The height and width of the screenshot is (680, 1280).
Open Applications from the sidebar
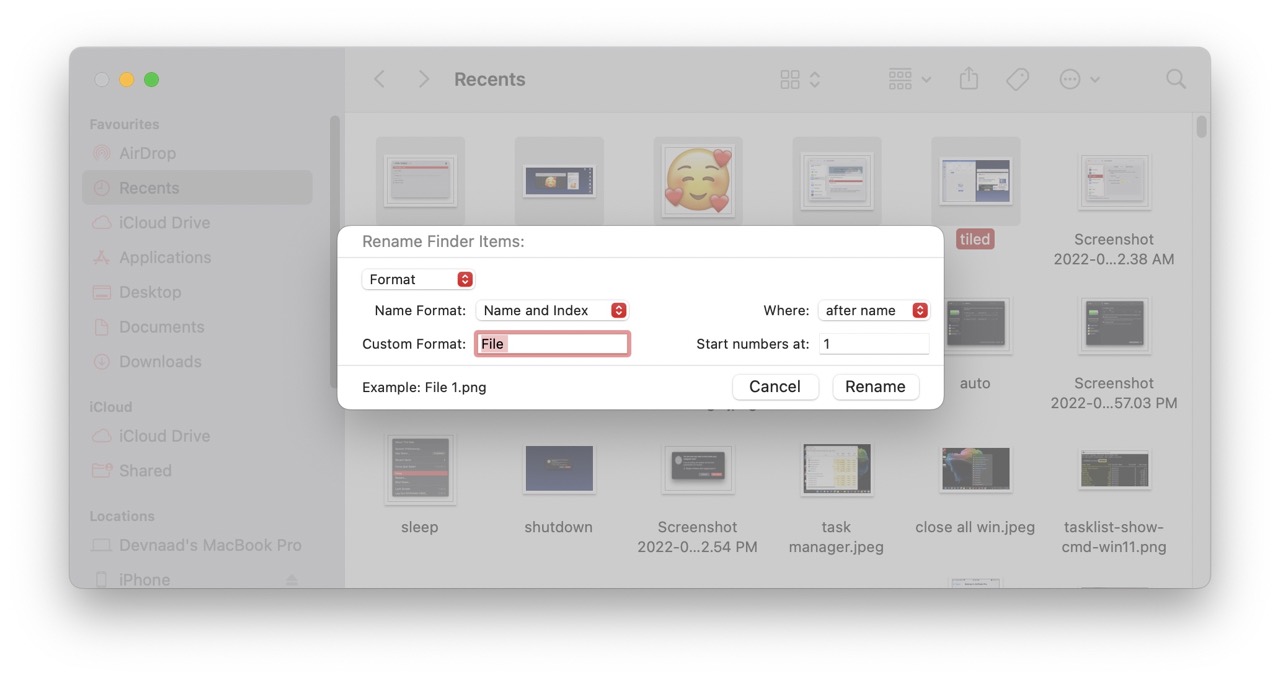pyautogui.click(x=164, y=257)
